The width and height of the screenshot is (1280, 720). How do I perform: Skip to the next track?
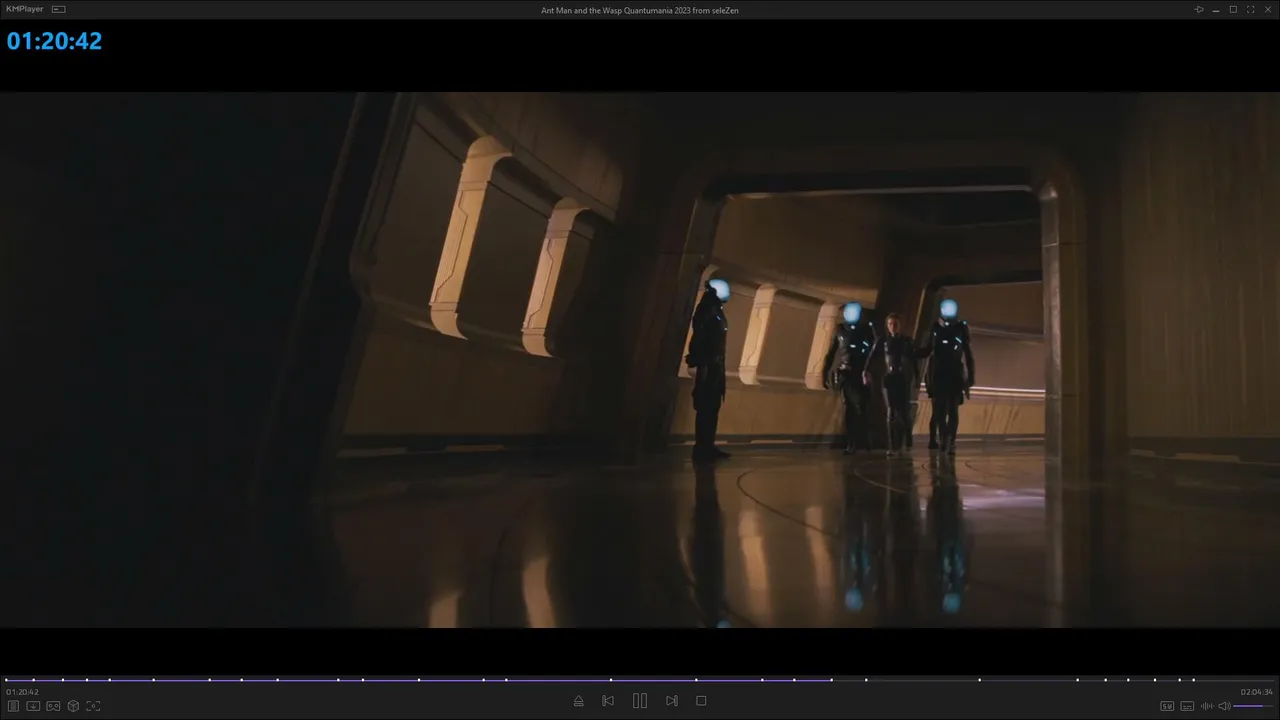[672, 701]
